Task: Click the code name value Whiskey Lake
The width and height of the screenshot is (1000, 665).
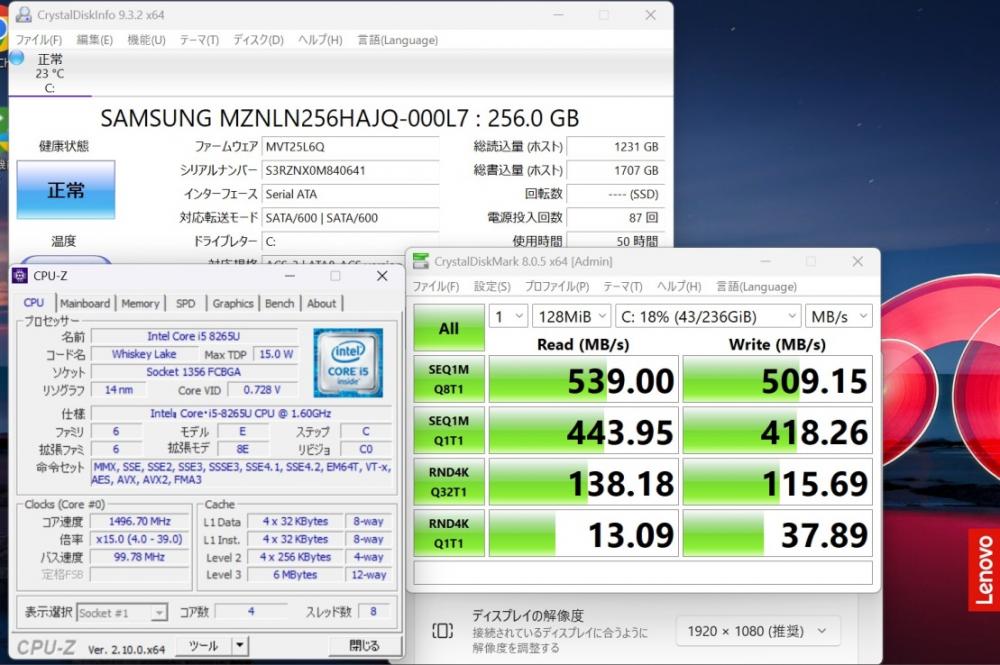Action: tap(144, 354)
